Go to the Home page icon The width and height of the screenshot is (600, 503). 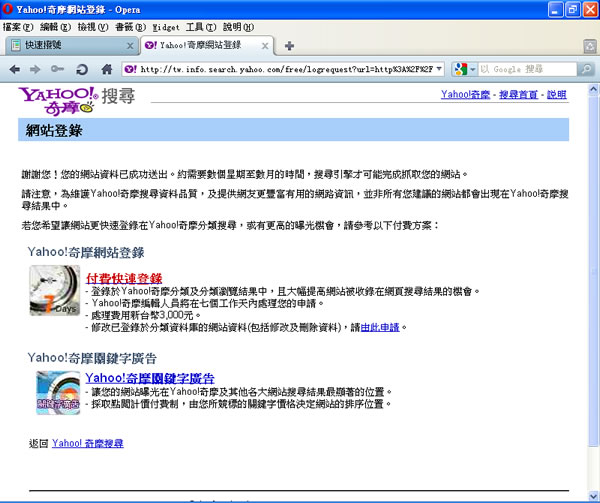tap(106, 69)
